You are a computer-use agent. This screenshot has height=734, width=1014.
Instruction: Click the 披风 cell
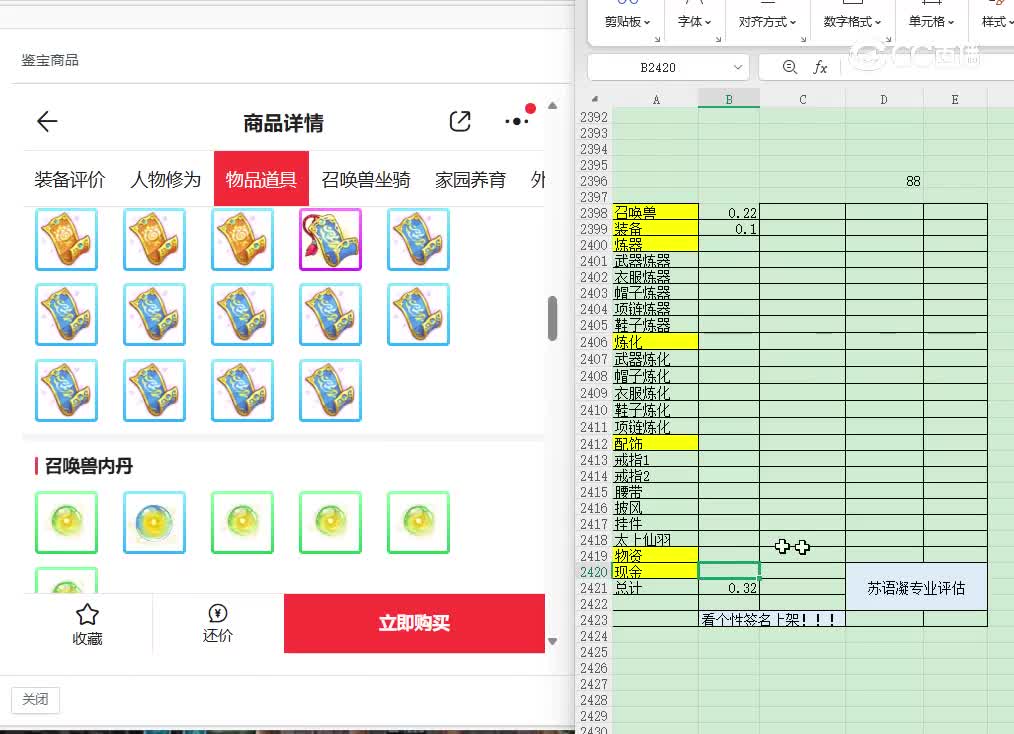tap(656, 508)
